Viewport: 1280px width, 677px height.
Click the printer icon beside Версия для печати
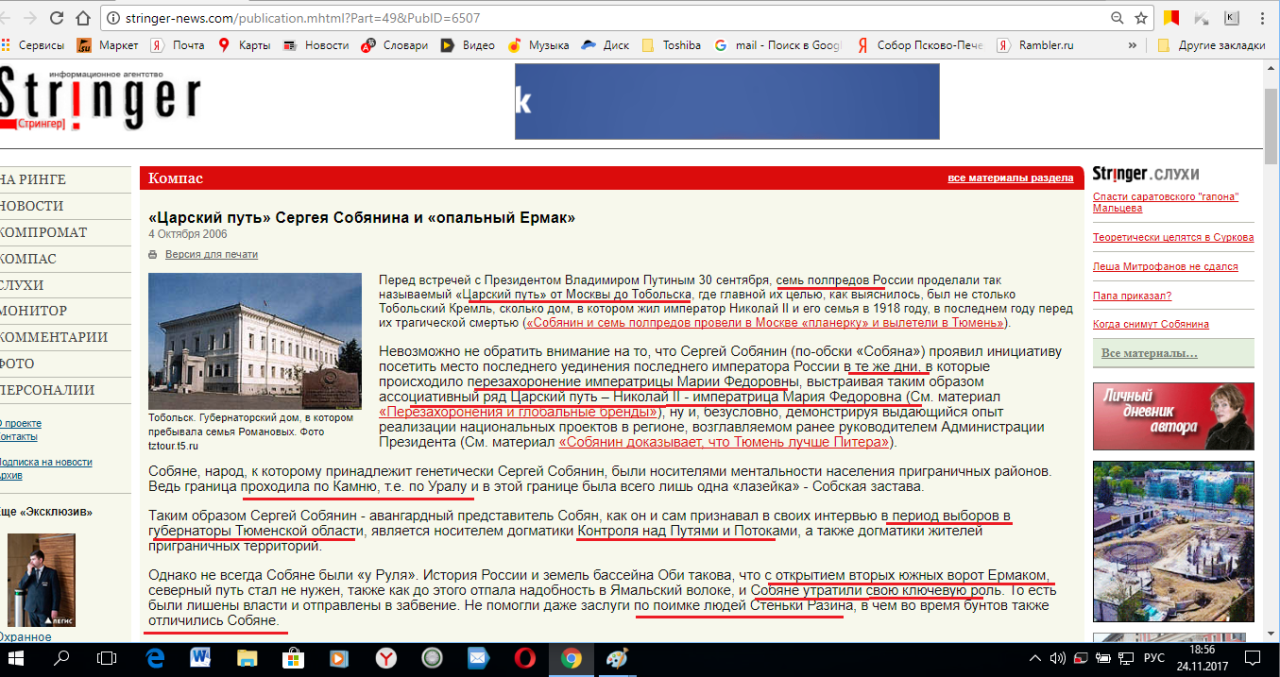coord(153,255)
